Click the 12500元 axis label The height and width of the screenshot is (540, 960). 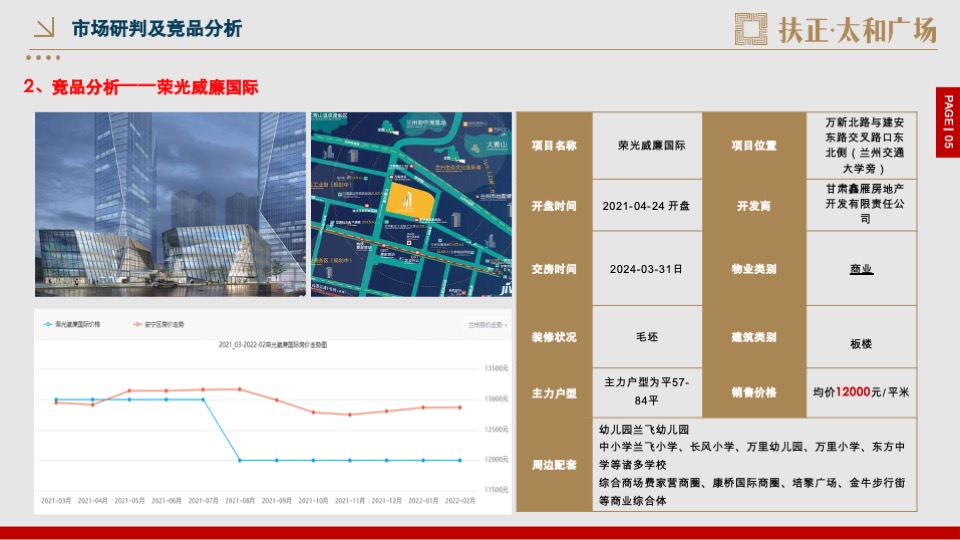496,429
